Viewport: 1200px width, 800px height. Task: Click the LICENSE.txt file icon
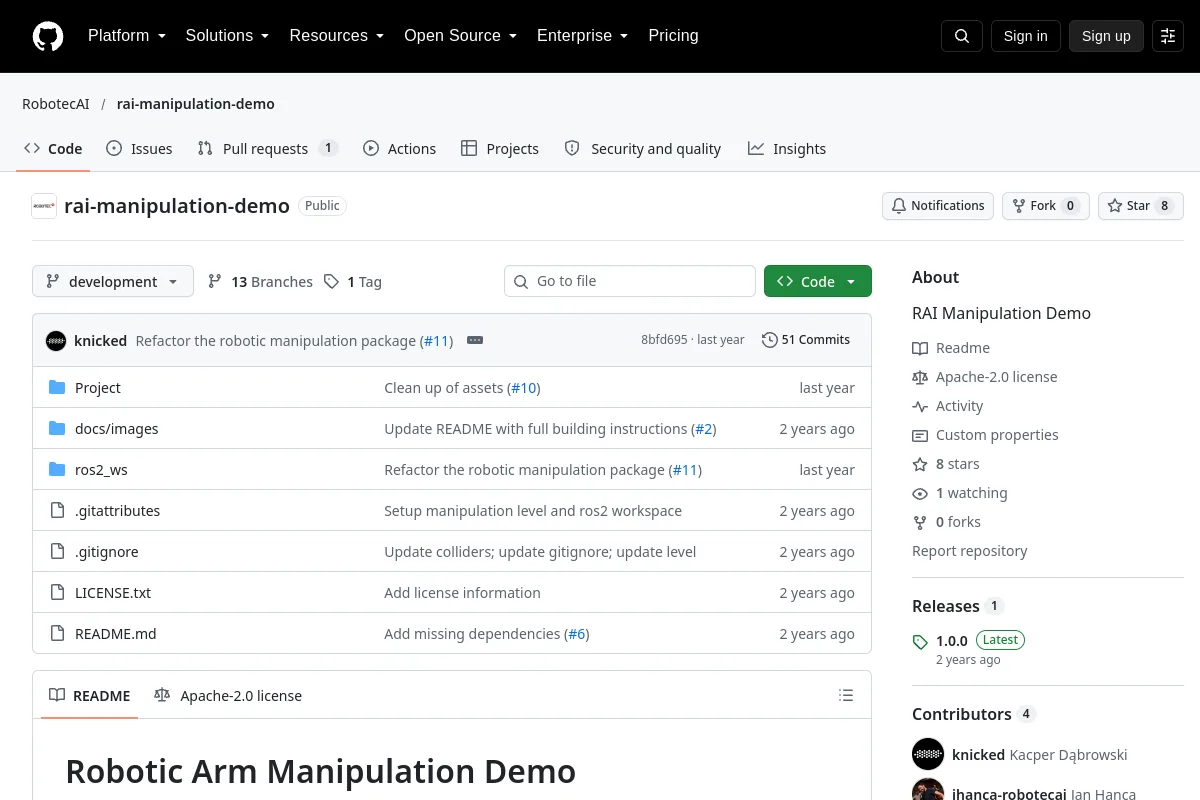[x=57, y=593]
